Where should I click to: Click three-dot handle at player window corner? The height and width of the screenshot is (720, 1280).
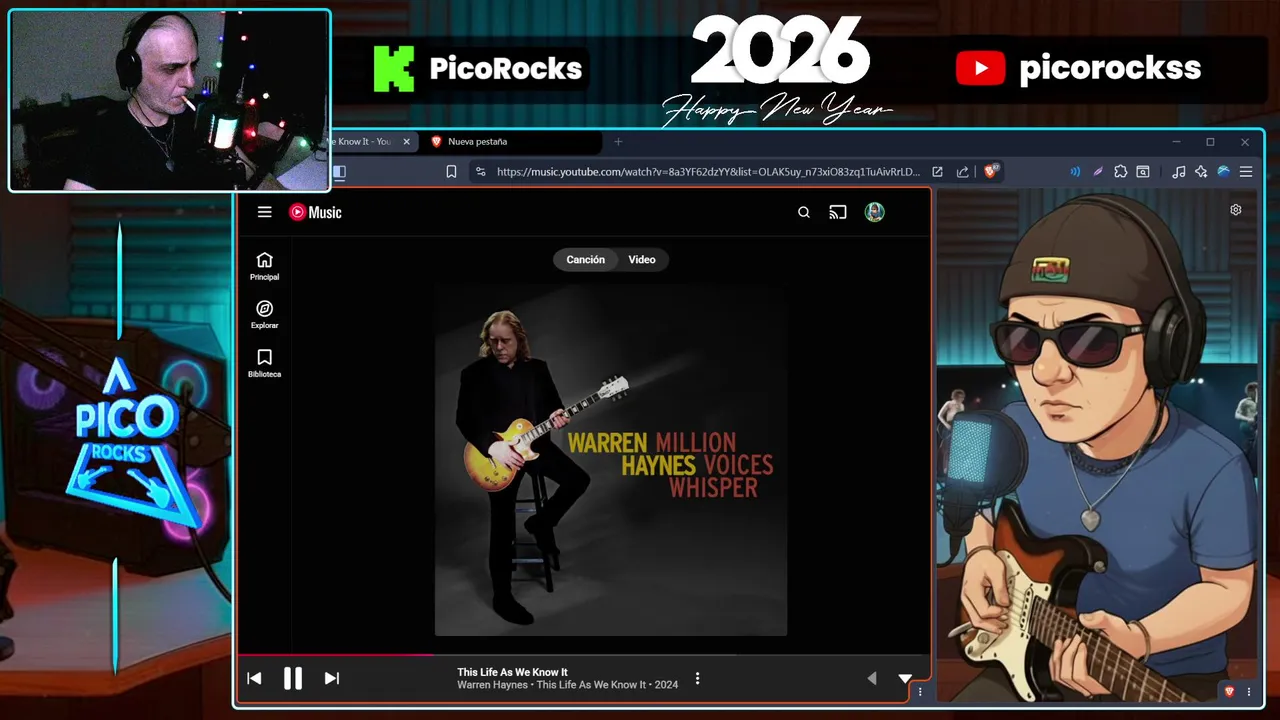[920, 691]
